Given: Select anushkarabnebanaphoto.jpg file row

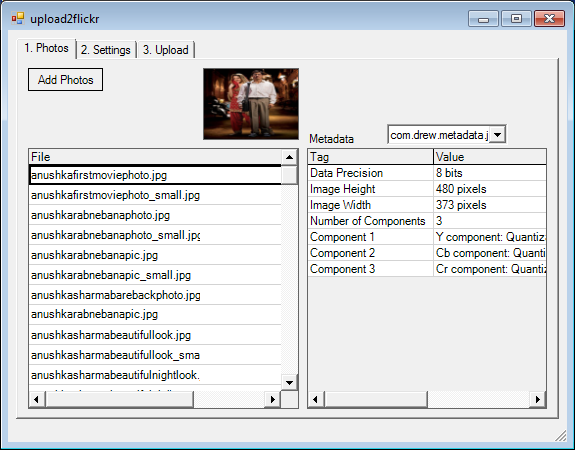Looking at the screenshot, I should (x=155, y=215).
